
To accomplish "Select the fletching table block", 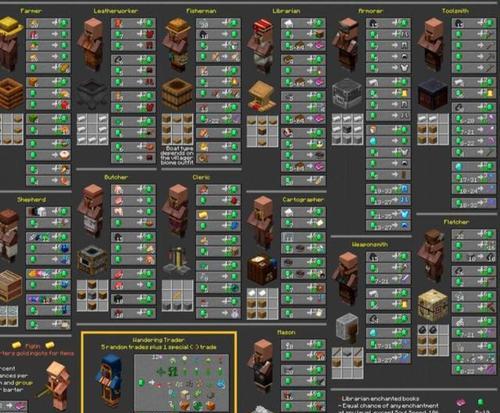I will tap(433, 305).
